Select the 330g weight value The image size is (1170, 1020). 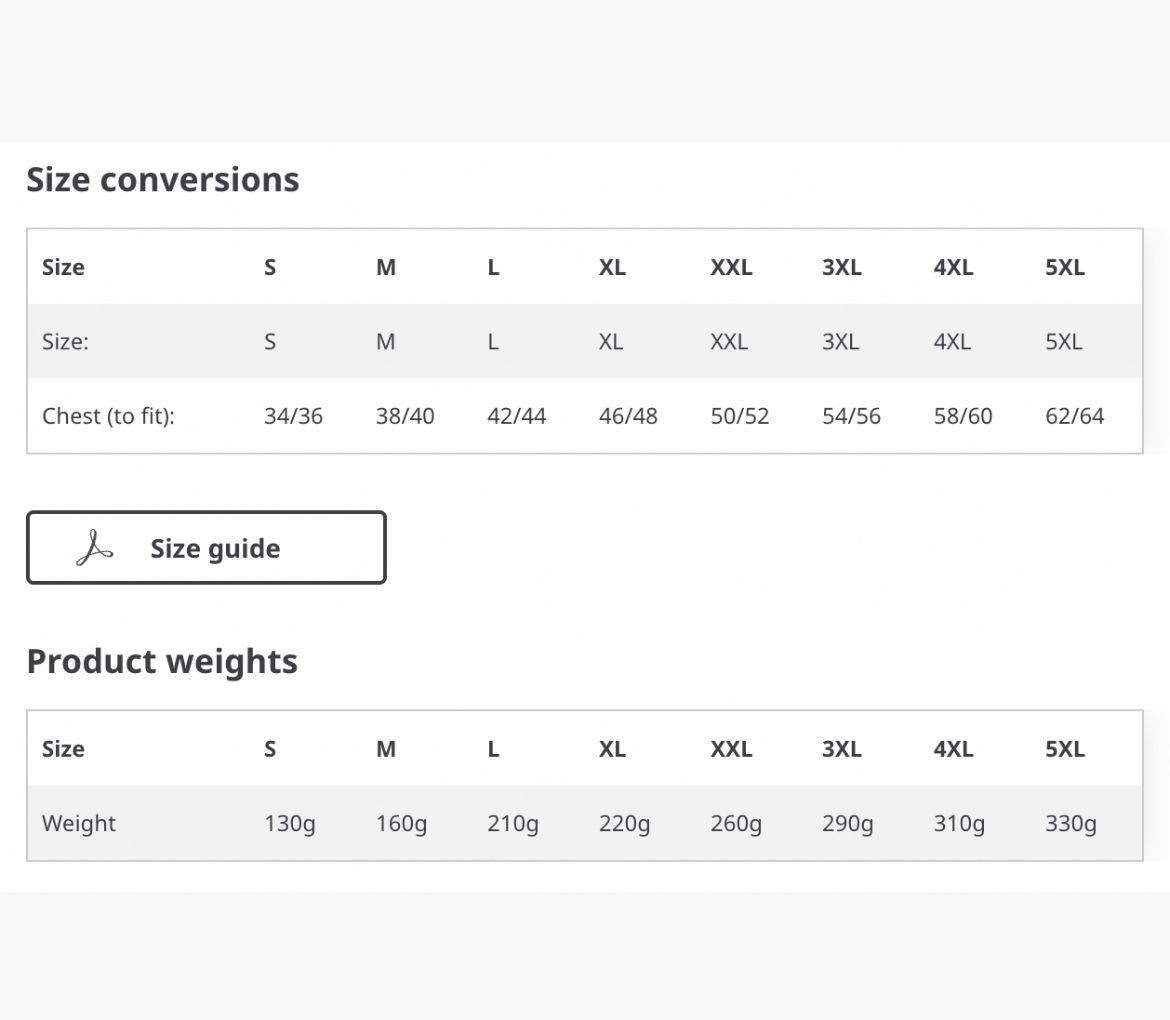1071,824
